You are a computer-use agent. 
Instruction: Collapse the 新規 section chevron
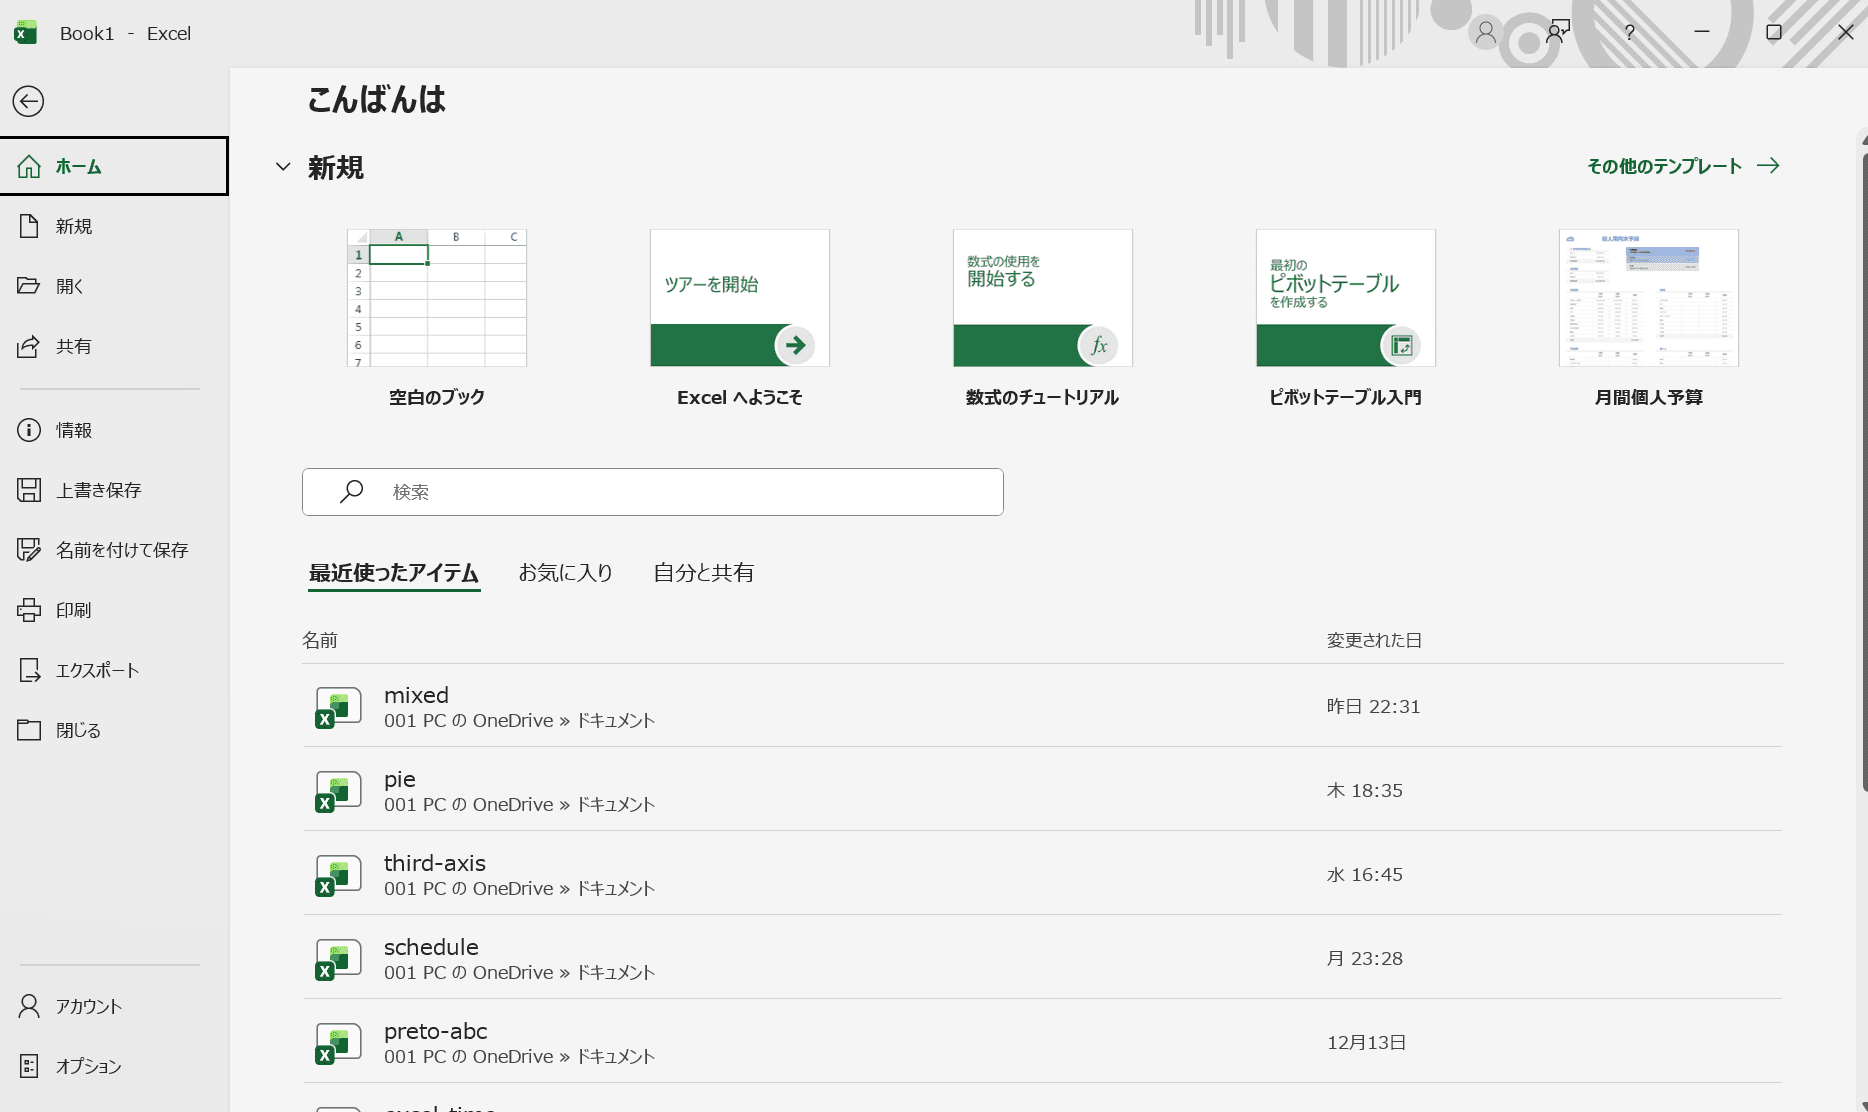tap(283, 167)
